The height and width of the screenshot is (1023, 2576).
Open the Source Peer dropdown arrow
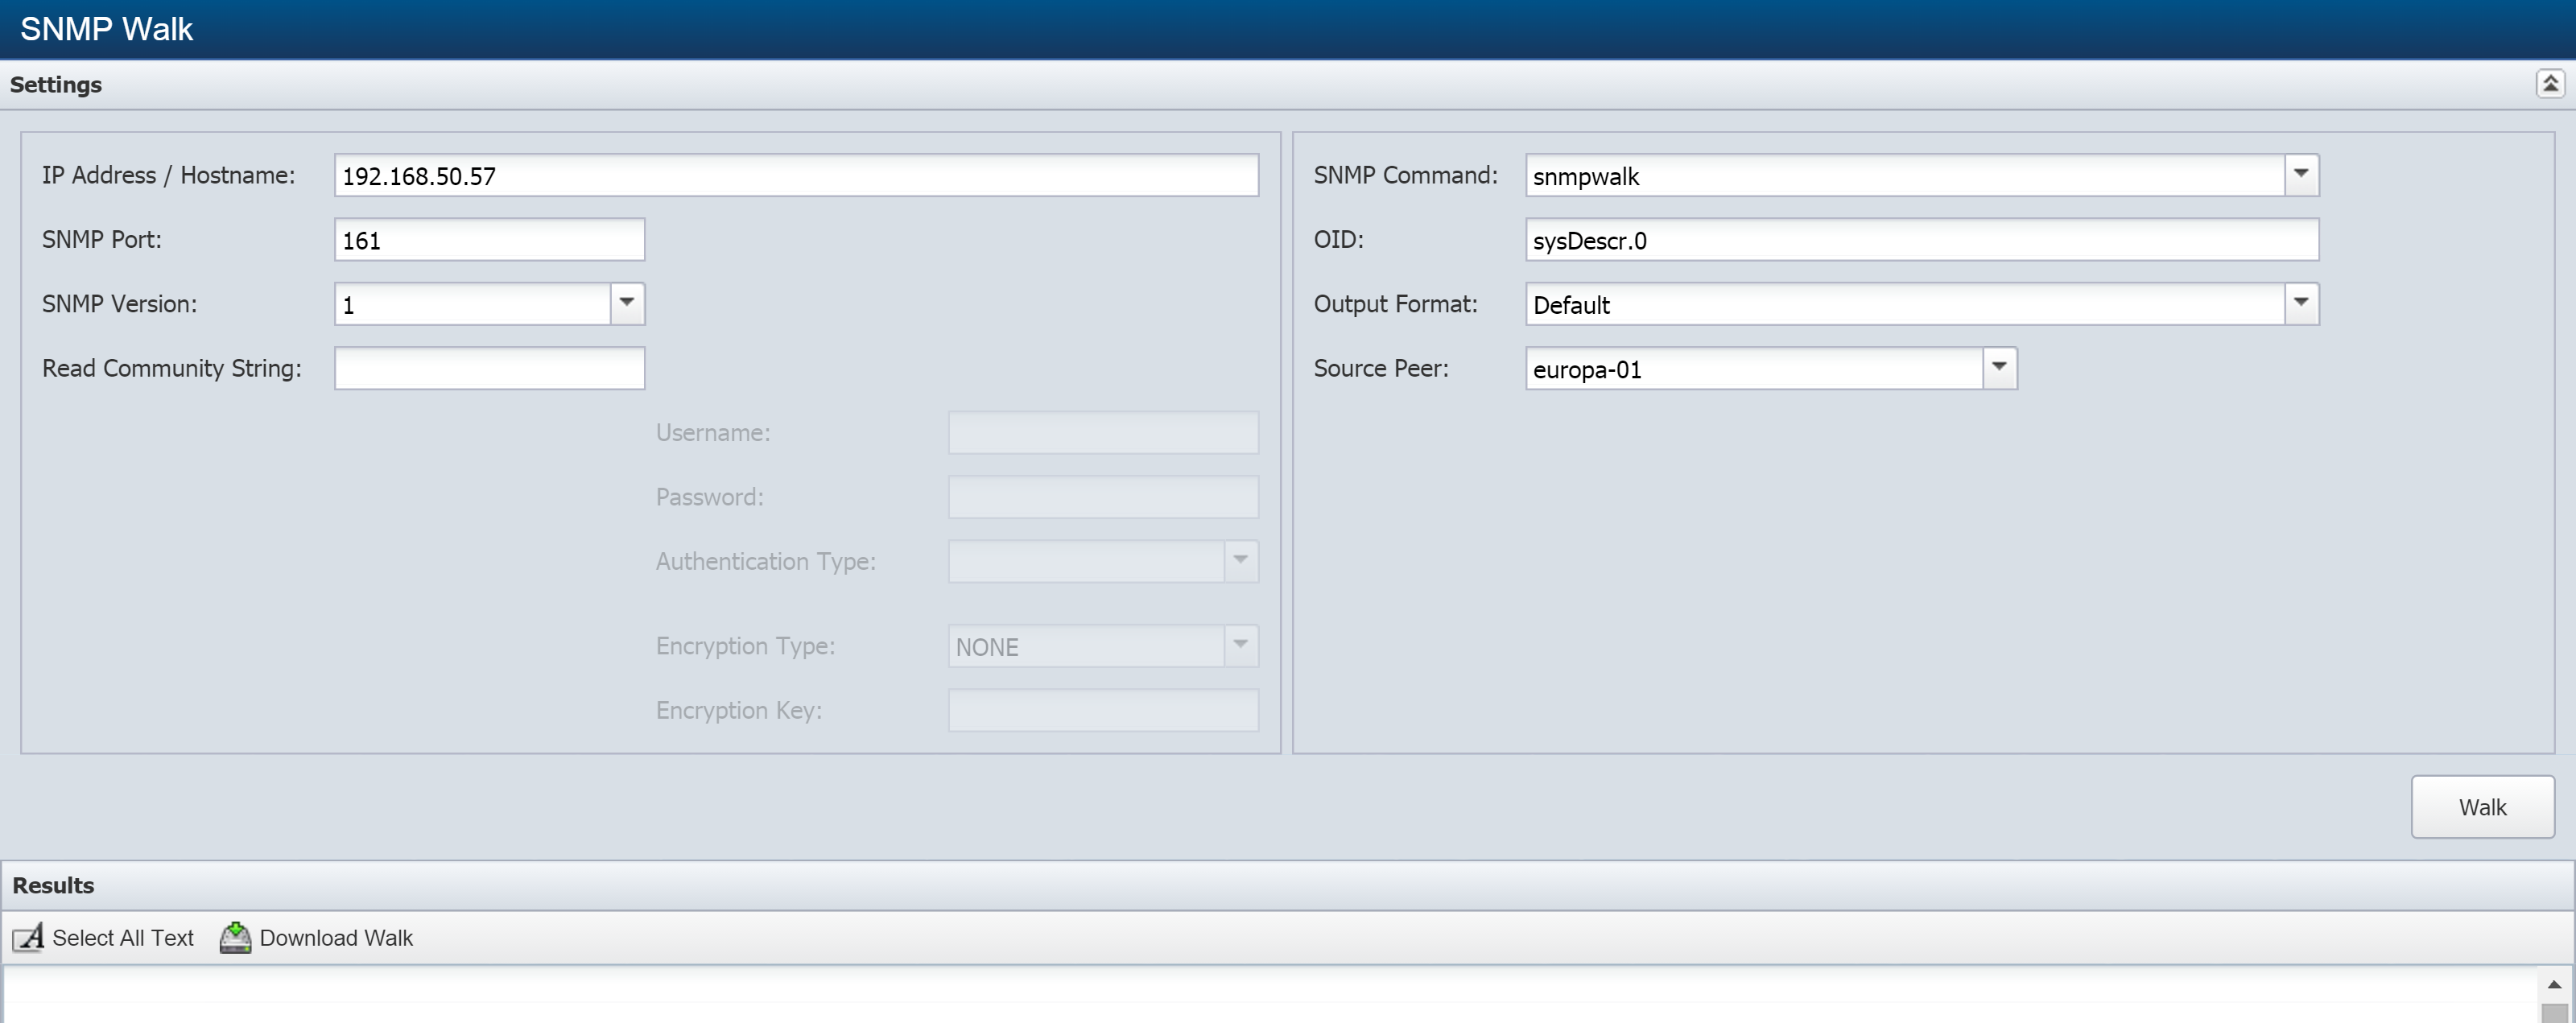tap(1999, 368)
